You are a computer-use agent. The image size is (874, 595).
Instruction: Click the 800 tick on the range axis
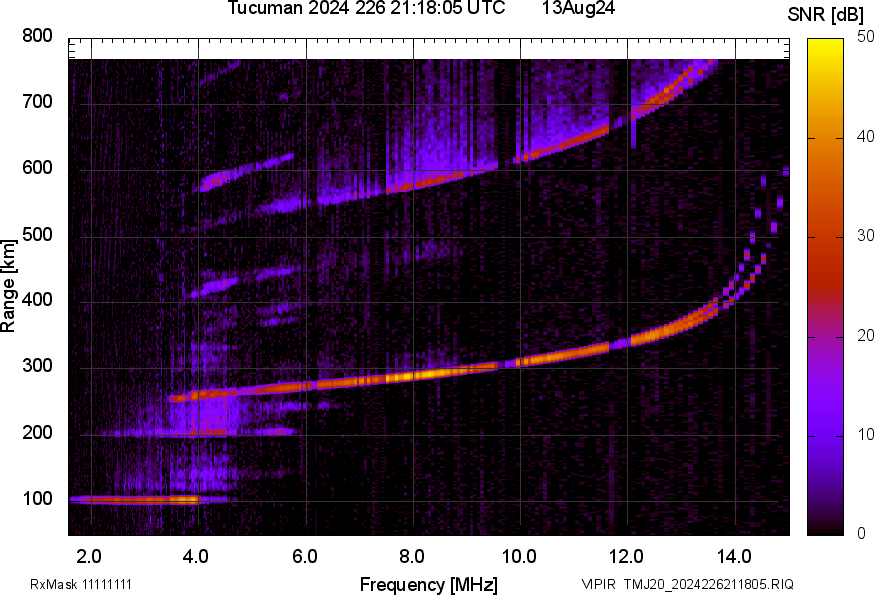point(37,37)
